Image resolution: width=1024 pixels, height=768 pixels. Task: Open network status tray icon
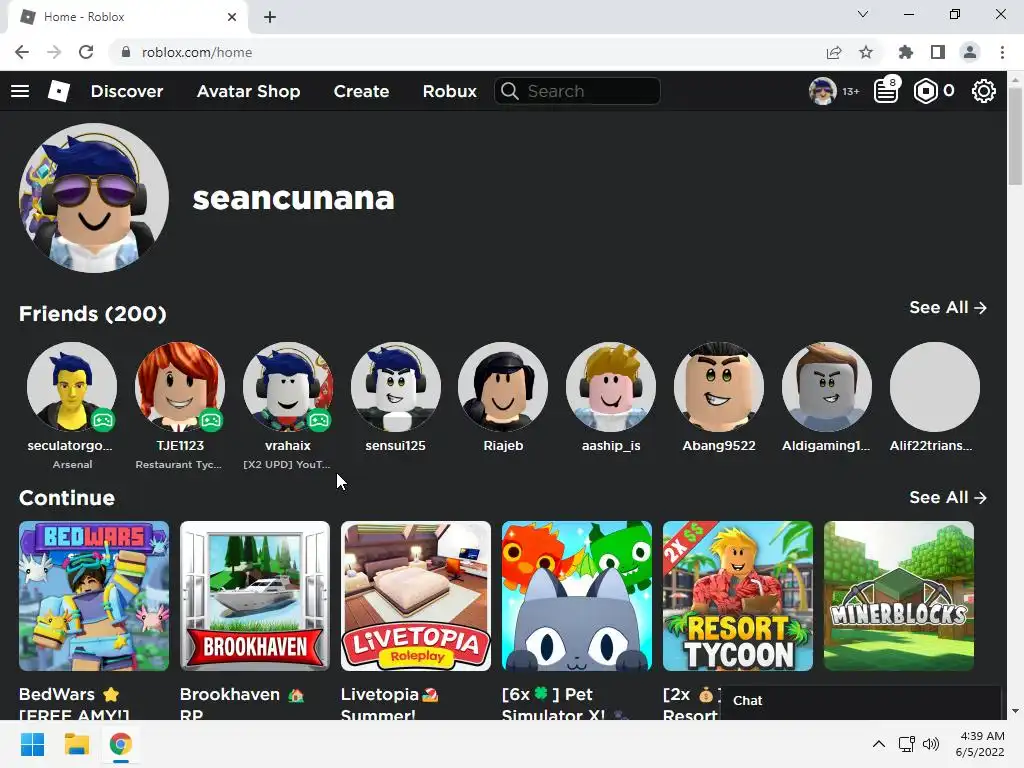point(906,744)
